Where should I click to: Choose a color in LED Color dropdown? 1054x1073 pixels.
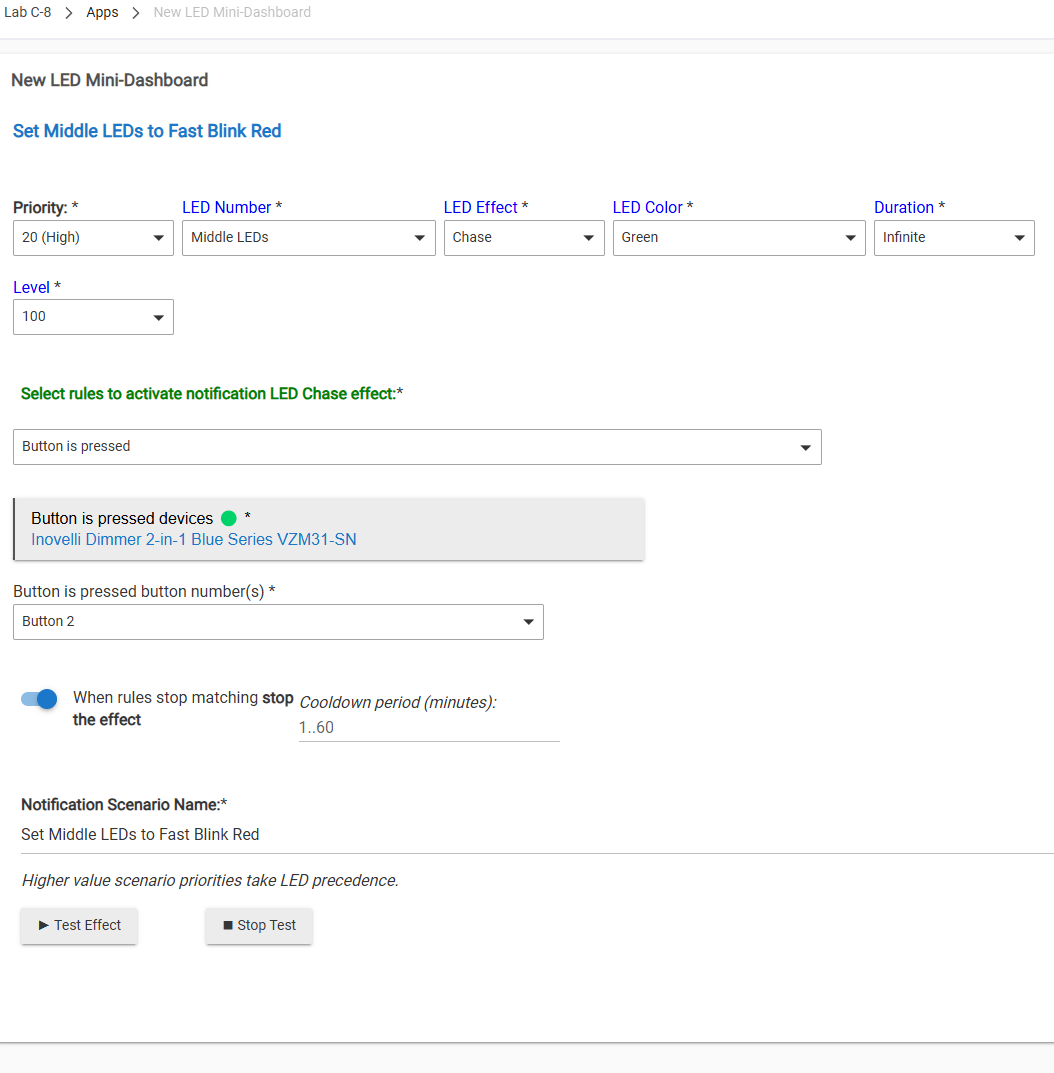point(738,238)
